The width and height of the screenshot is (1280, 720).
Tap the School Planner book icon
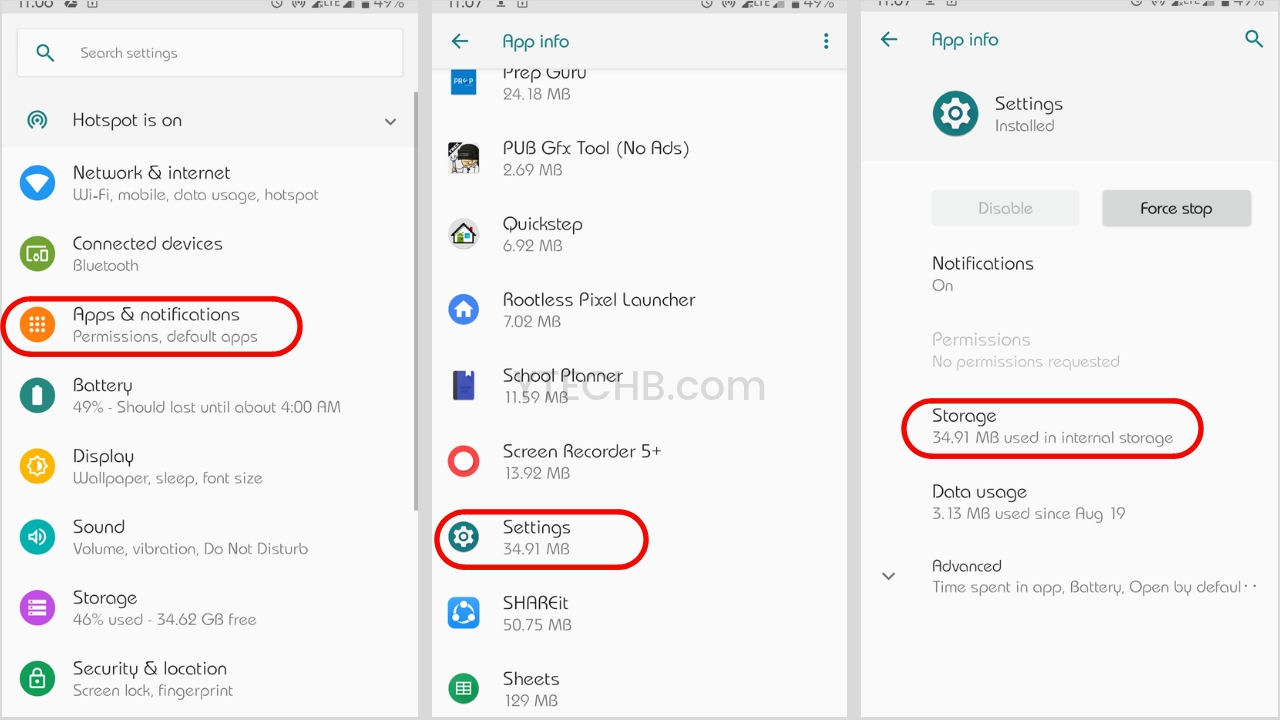click(464, 385)
